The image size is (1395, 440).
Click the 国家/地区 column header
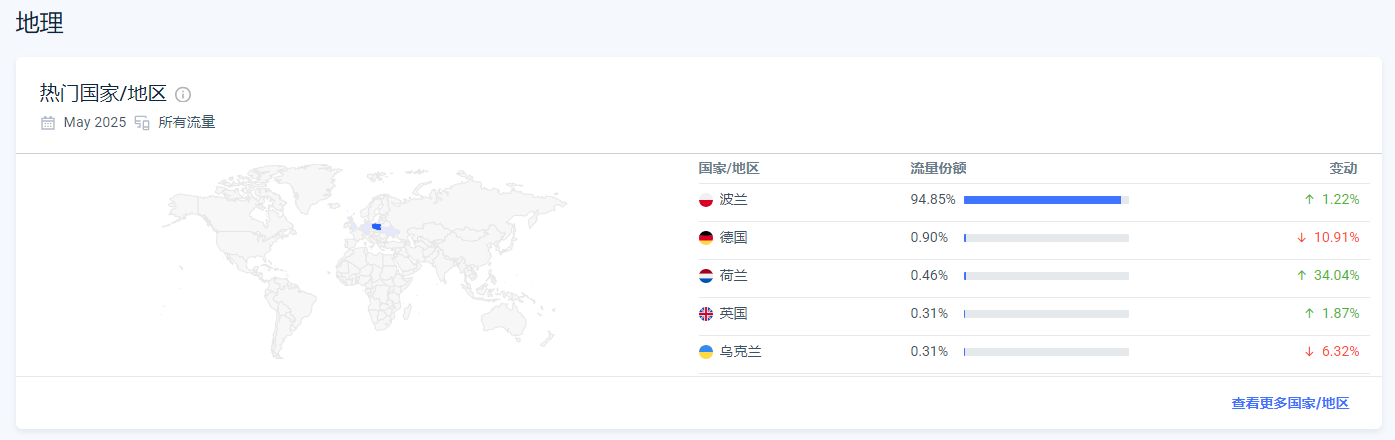click(x=729, y=168)
